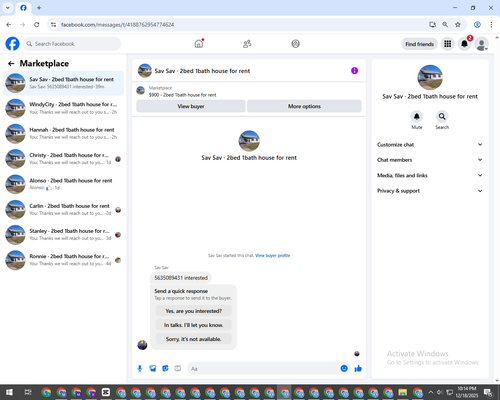Click the $900 2bed 1bath listing link

click(183, 95)
